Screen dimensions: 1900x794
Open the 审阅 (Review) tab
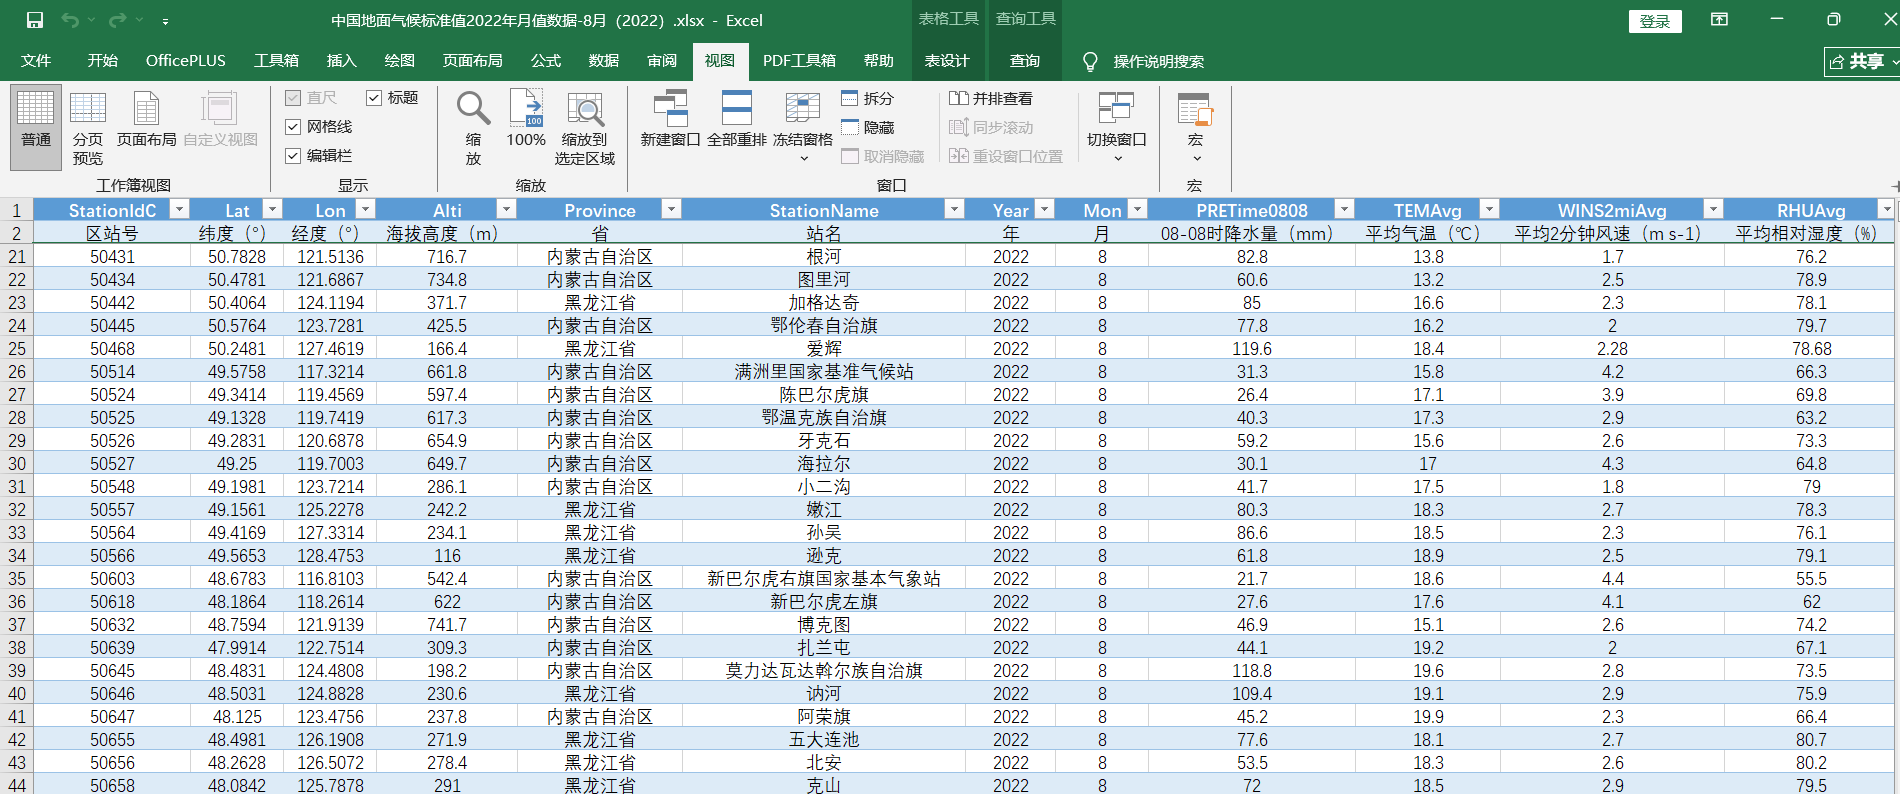[x=661, y=61]
